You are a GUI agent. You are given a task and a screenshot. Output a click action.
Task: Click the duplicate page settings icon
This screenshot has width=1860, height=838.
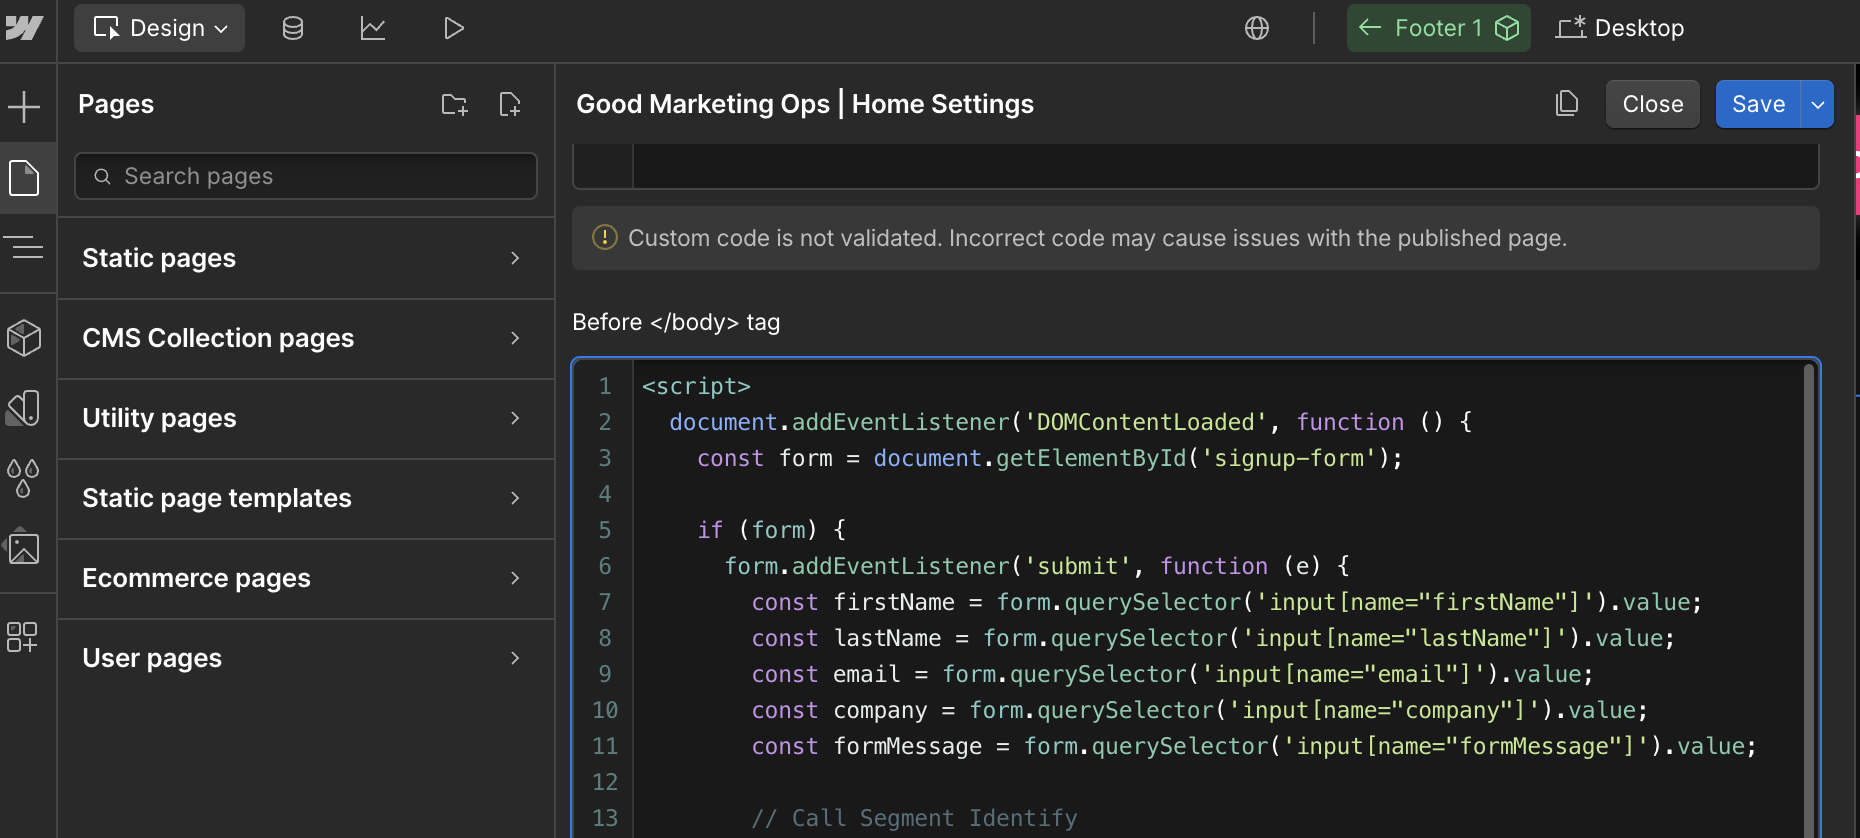coord(1567,104)
